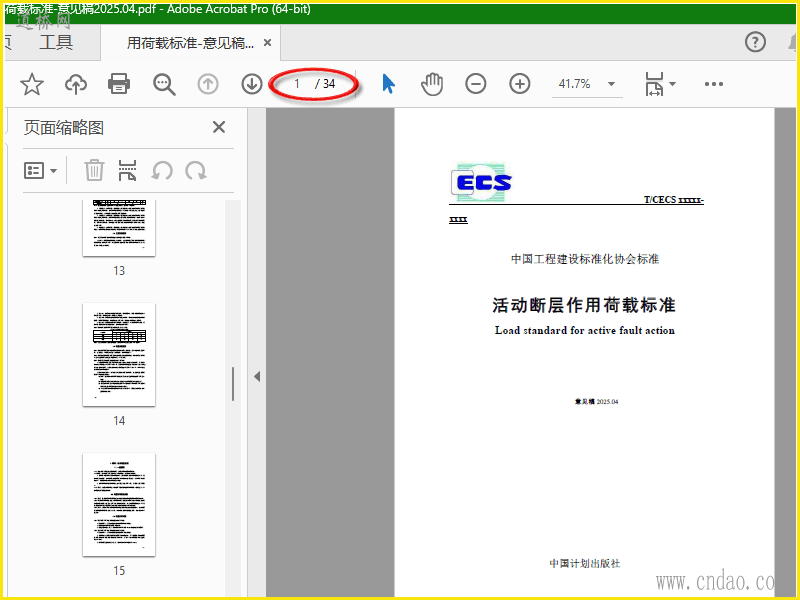Viewport: 800px width, 600px height.
Task: Select page 14 thumbnail
Action: point(119,355)
